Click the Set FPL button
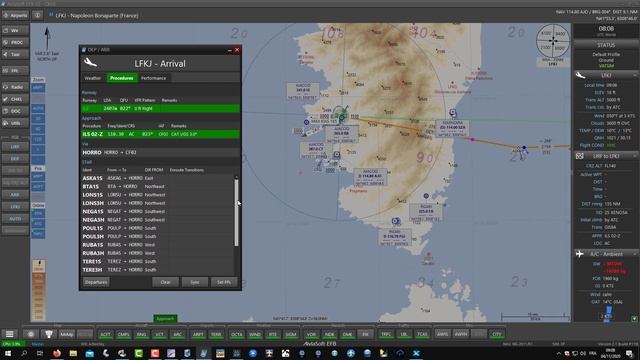This screenshot has height=360, width=640. [x=224, y=282]
